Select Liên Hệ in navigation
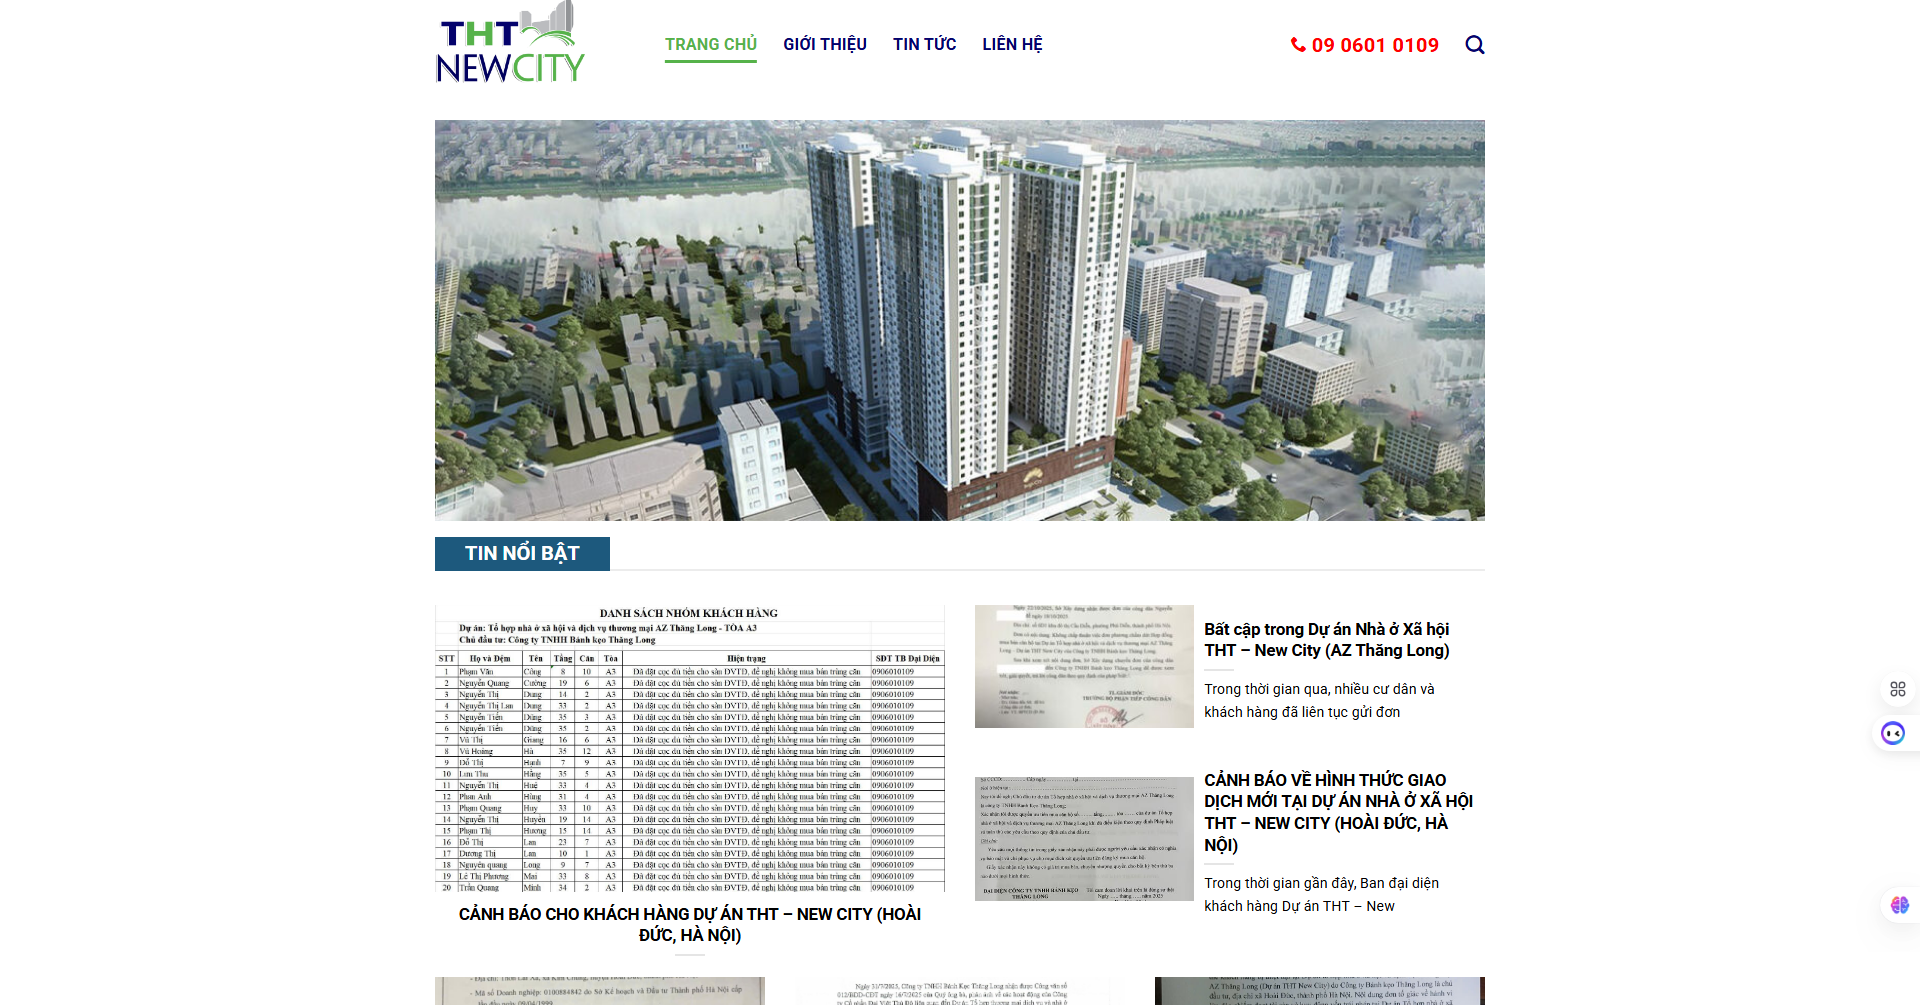The height and width of the screenshot is (1005, 1920). [x=1012, y=45]
